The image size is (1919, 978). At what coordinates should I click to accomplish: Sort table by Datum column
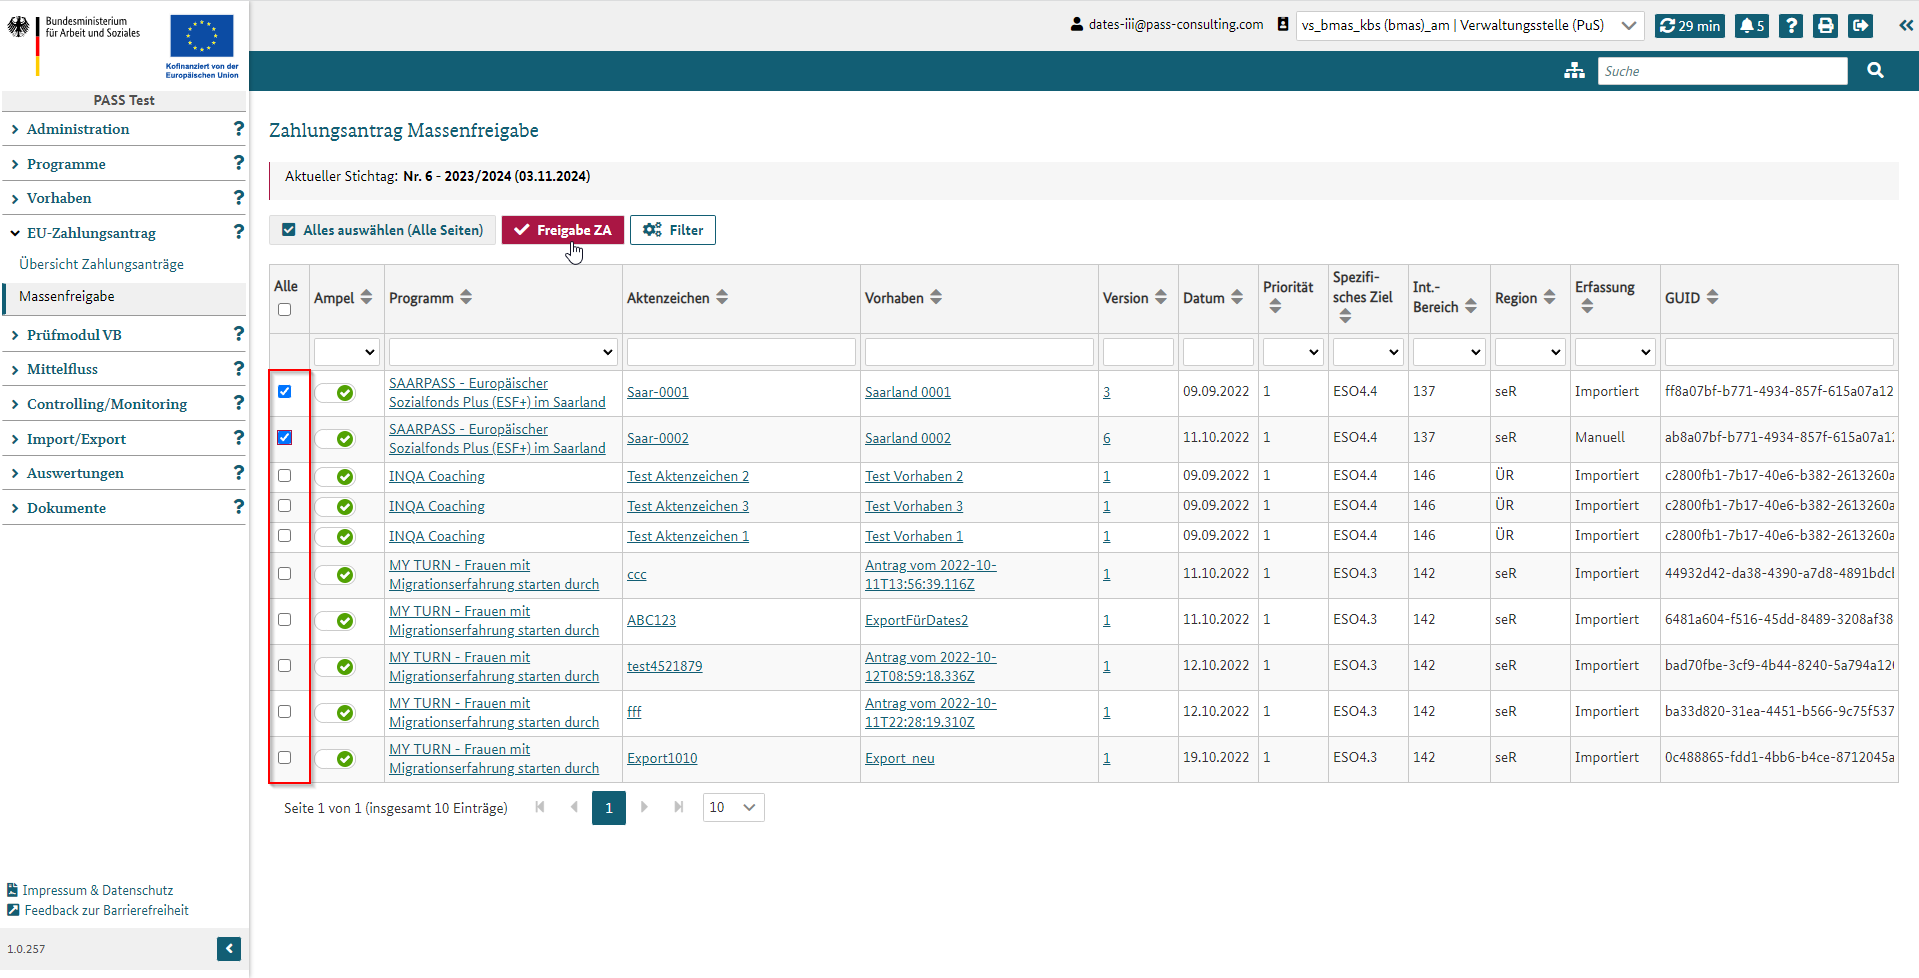pos(1237,297)
